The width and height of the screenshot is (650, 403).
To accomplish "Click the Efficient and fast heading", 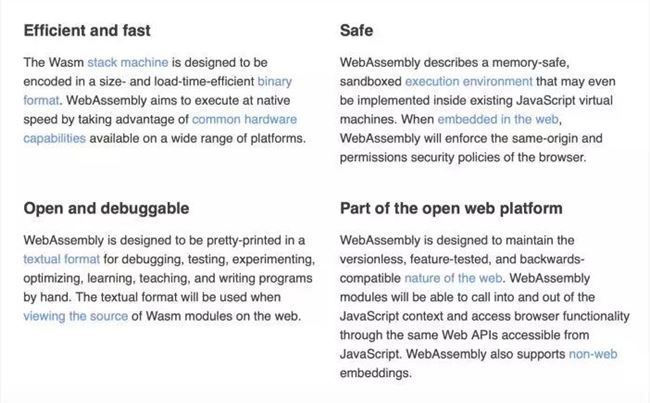I will click(87, 31).
